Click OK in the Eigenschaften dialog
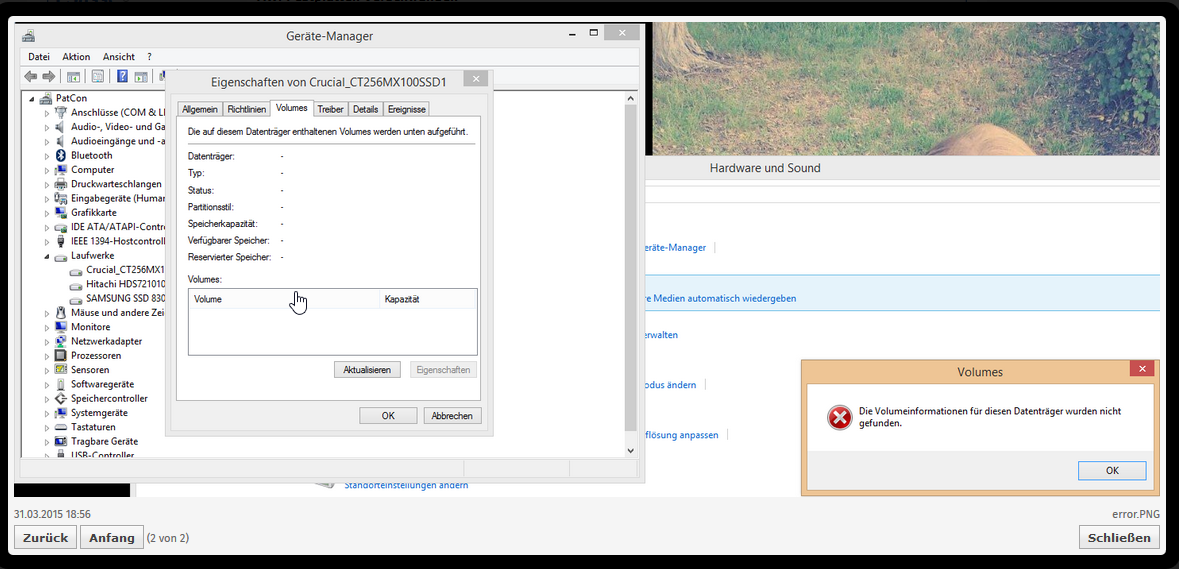The height and width of the screenshot is (569, 1179). click(x=388, y=416)
